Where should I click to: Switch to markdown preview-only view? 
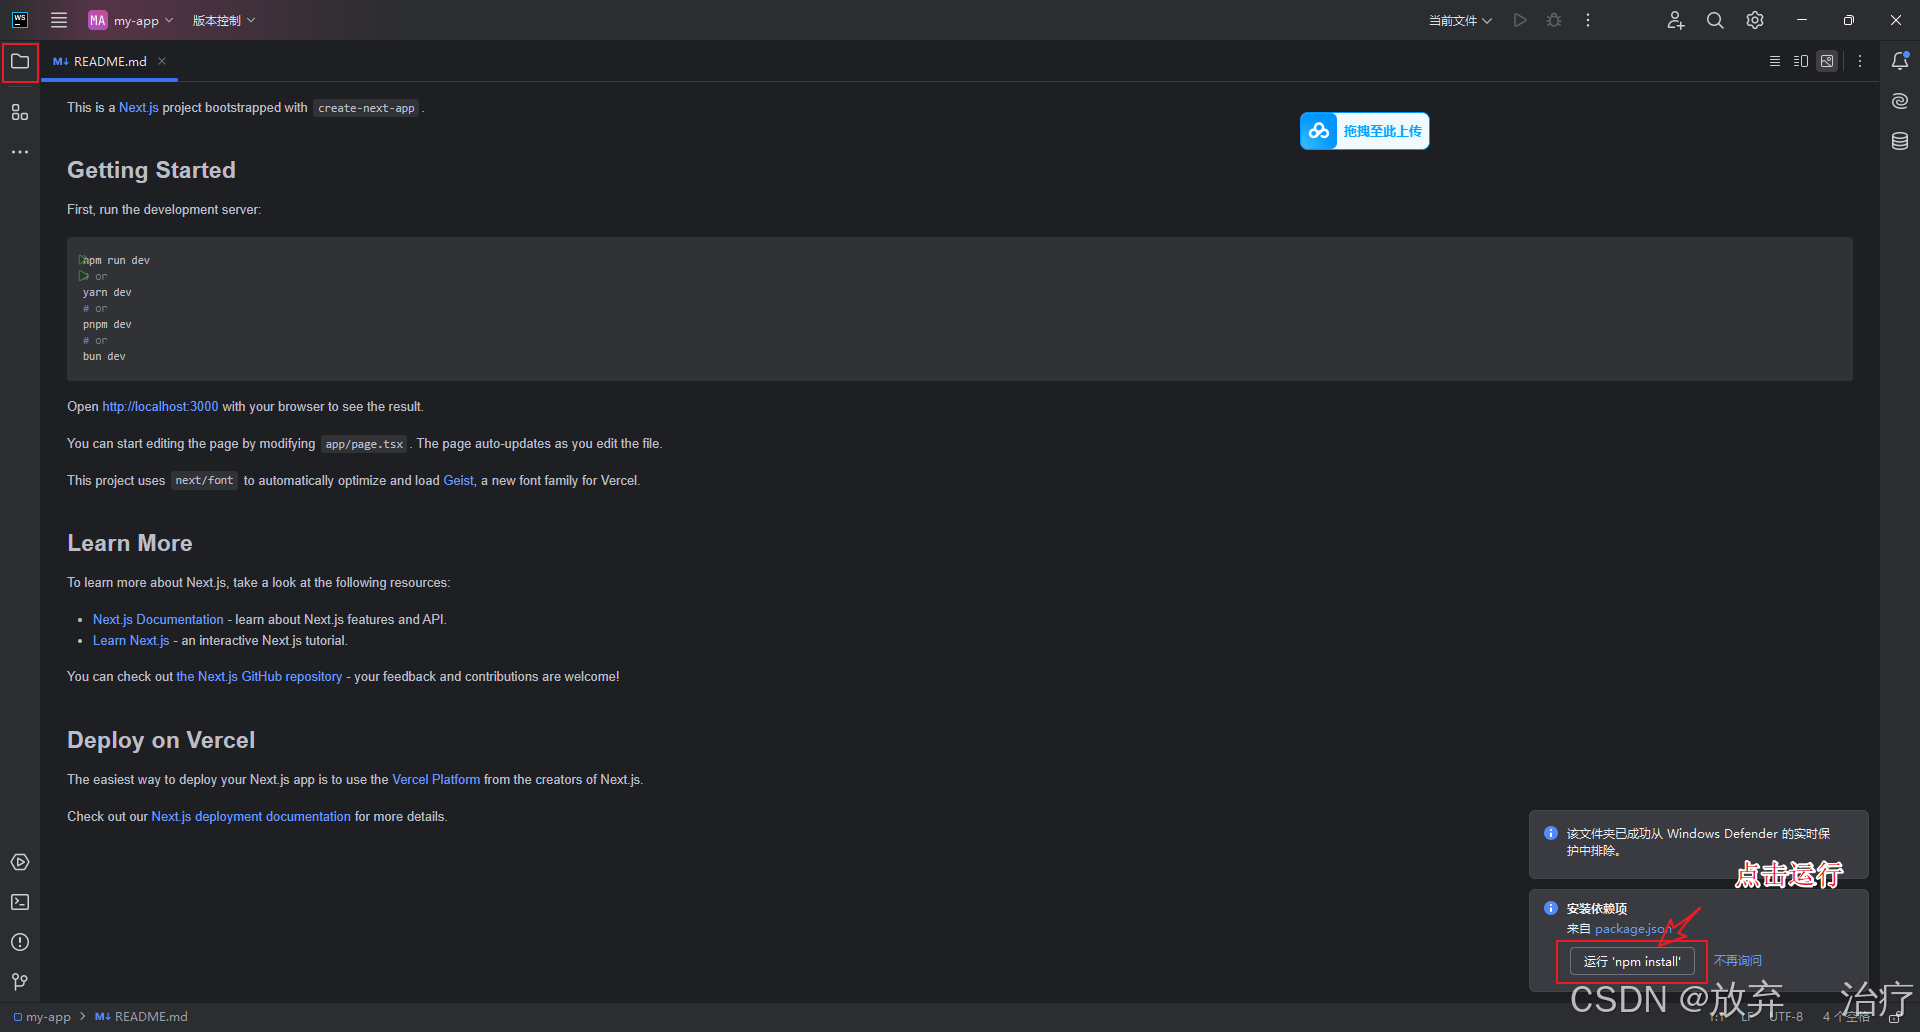coord(1827,61)
